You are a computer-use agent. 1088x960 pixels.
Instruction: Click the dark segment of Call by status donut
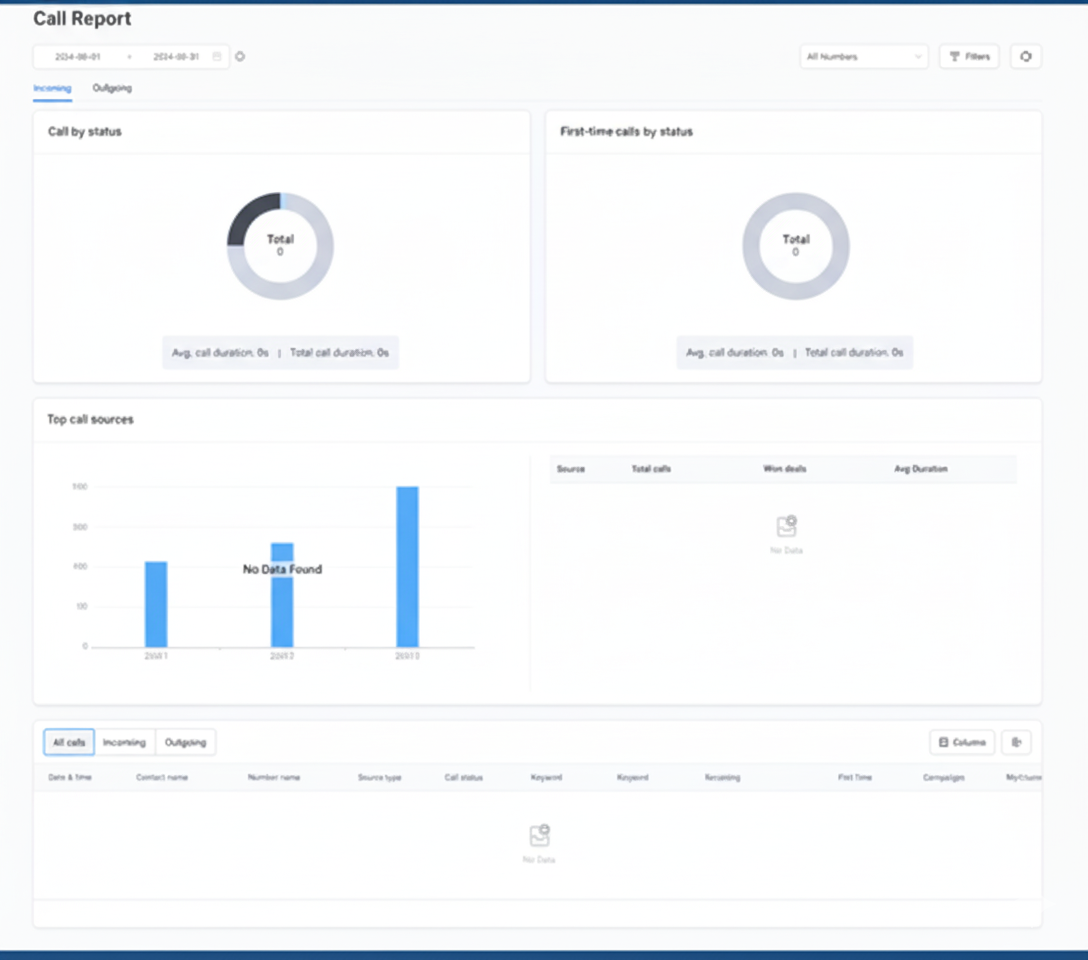click(x=246, y=218)
